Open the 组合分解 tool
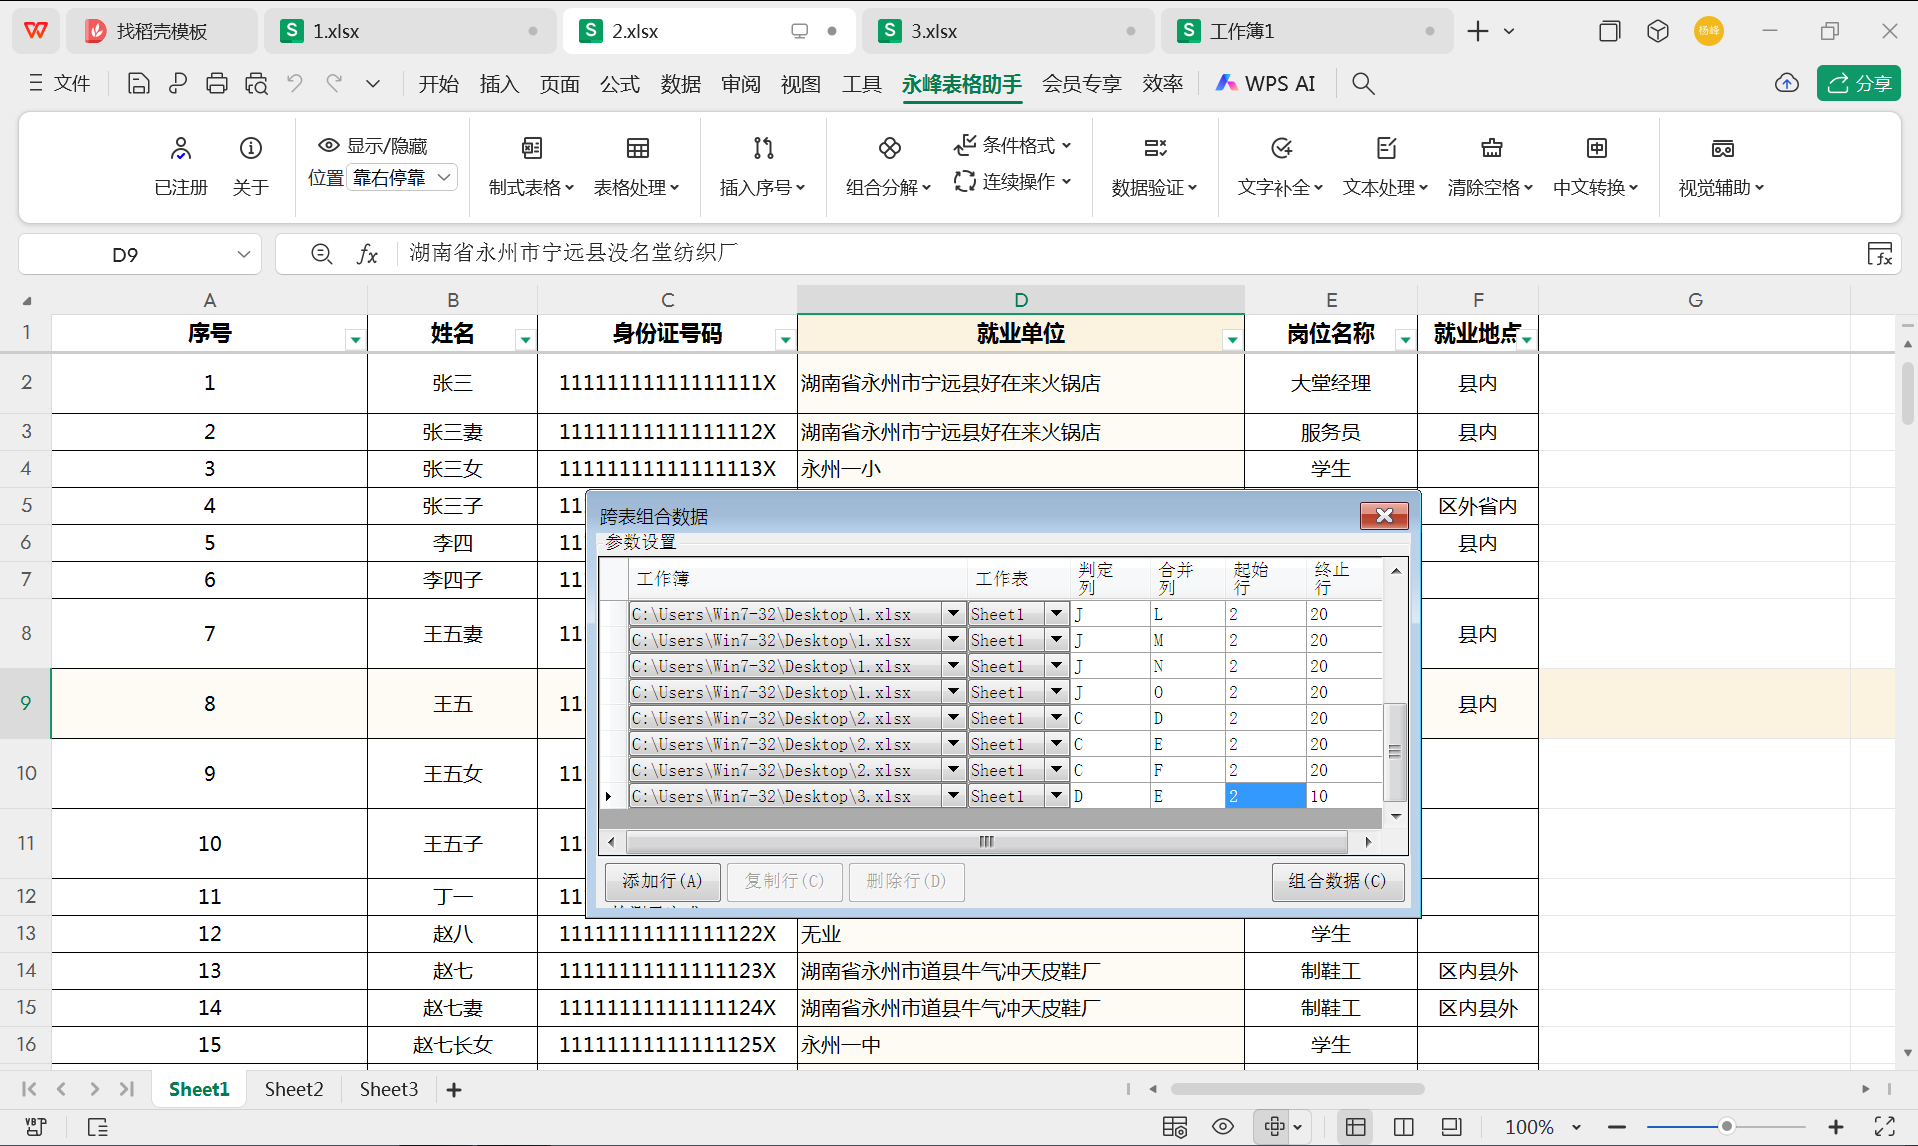Screen dimensions: 1918x1146 [888, 165]
